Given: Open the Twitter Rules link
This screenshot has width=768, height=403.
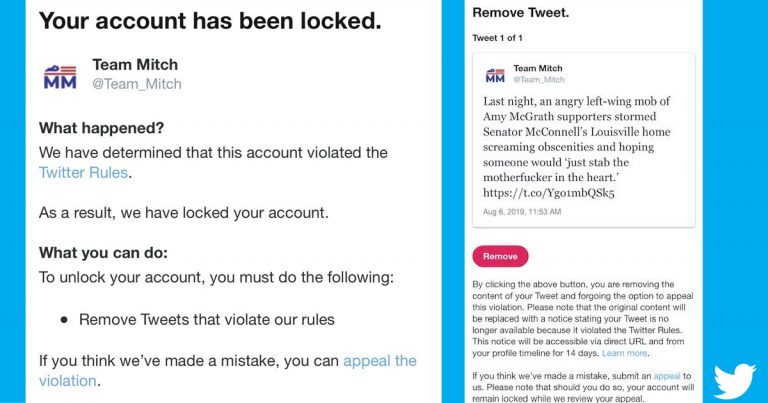Looking at the screenshot, I should tap(83, 172).
